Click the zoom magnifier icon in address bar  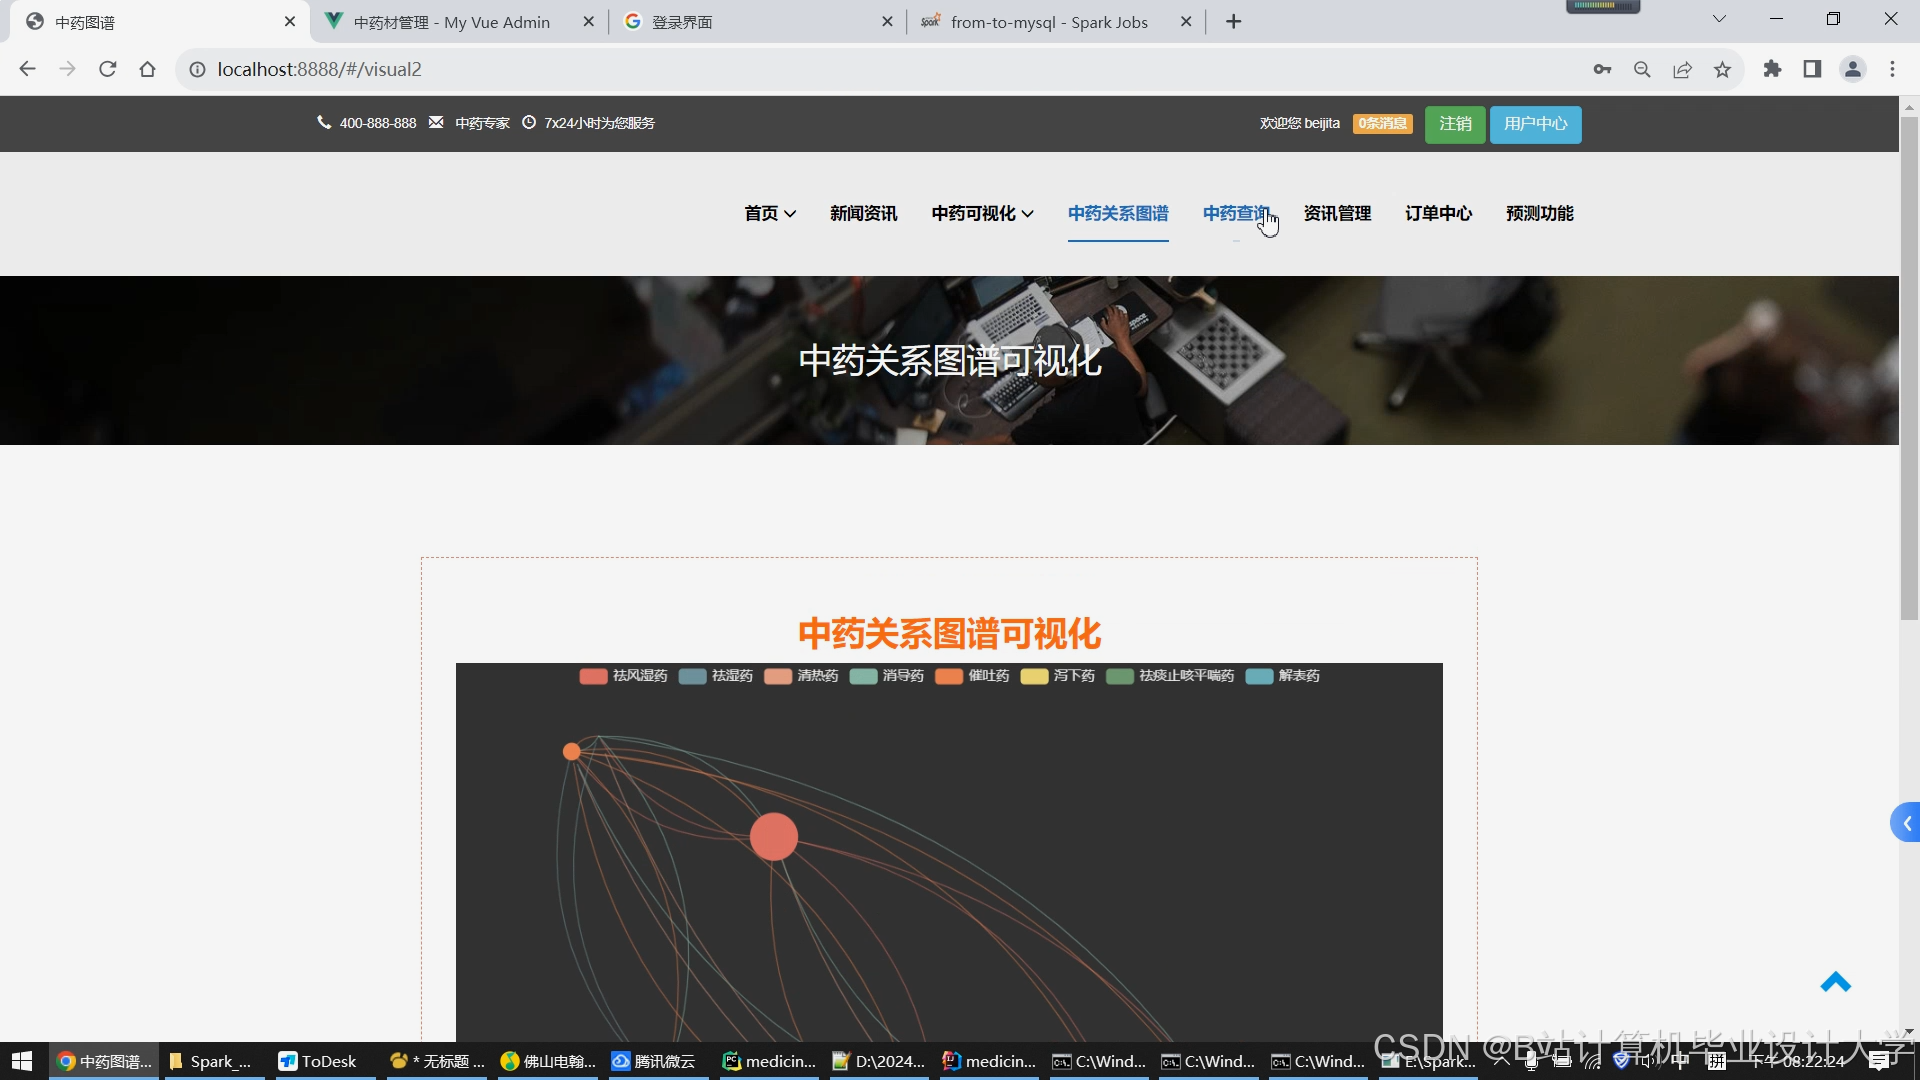(1642, 69)
